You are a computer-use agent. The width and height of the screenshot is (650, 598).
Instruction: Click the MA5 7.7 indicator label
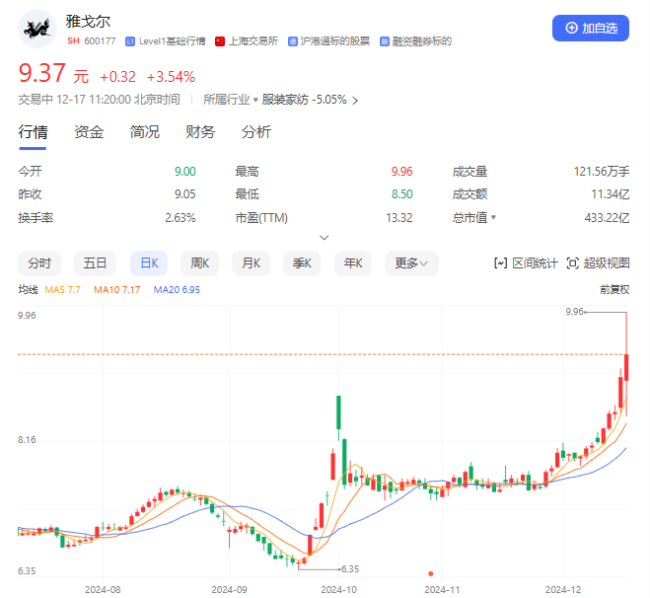(62, 290)
